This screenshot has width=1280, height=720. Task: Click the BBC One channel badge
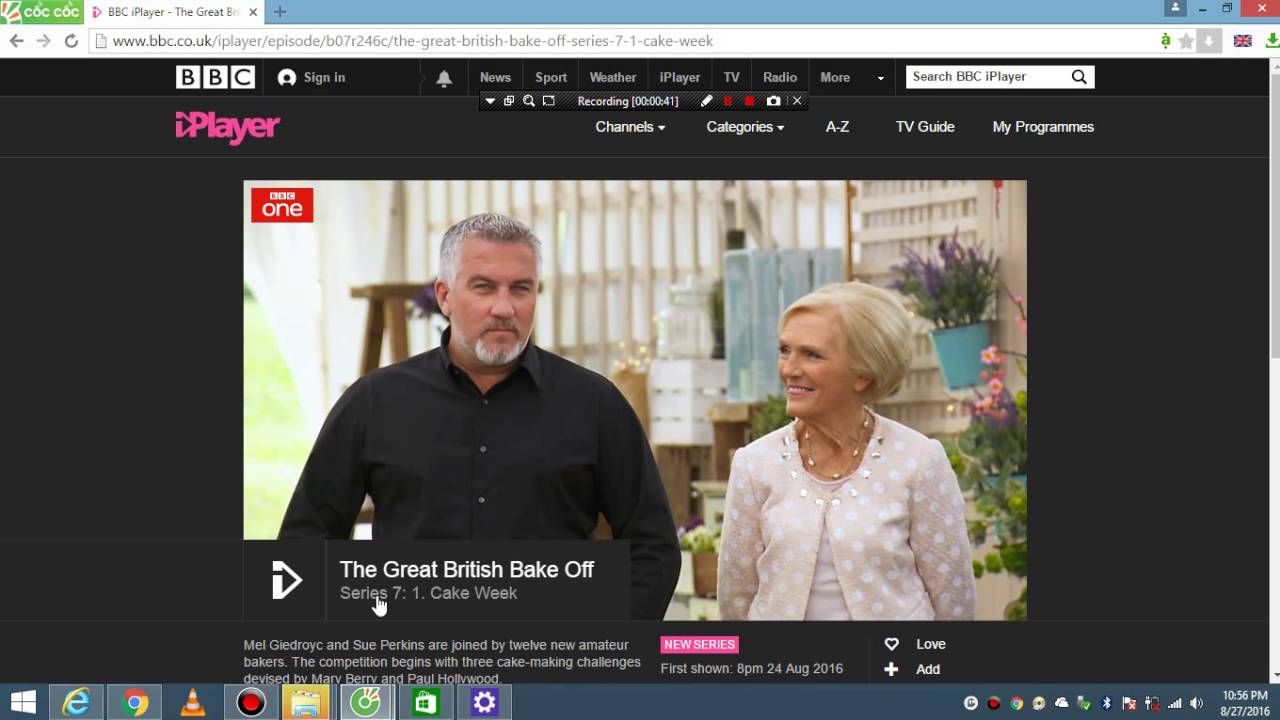coord(282,205)
